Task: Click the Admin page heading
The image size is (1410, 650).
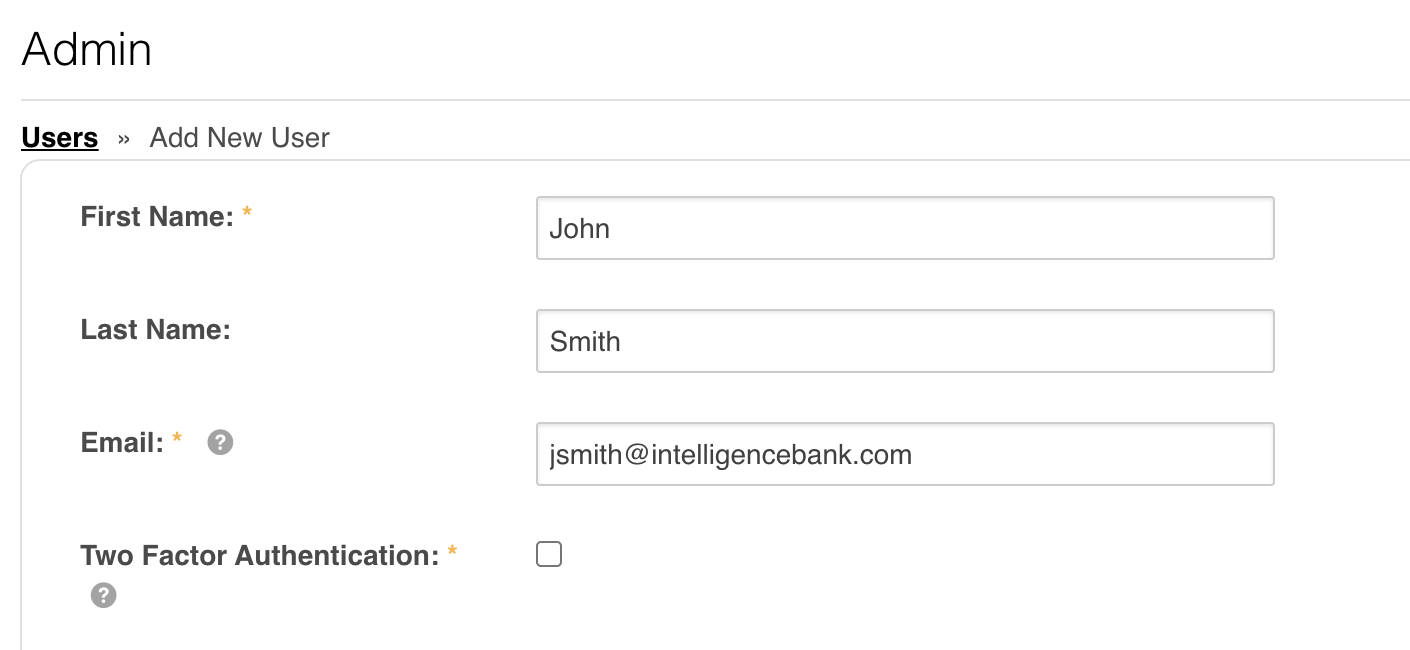Action: point(86,49)
